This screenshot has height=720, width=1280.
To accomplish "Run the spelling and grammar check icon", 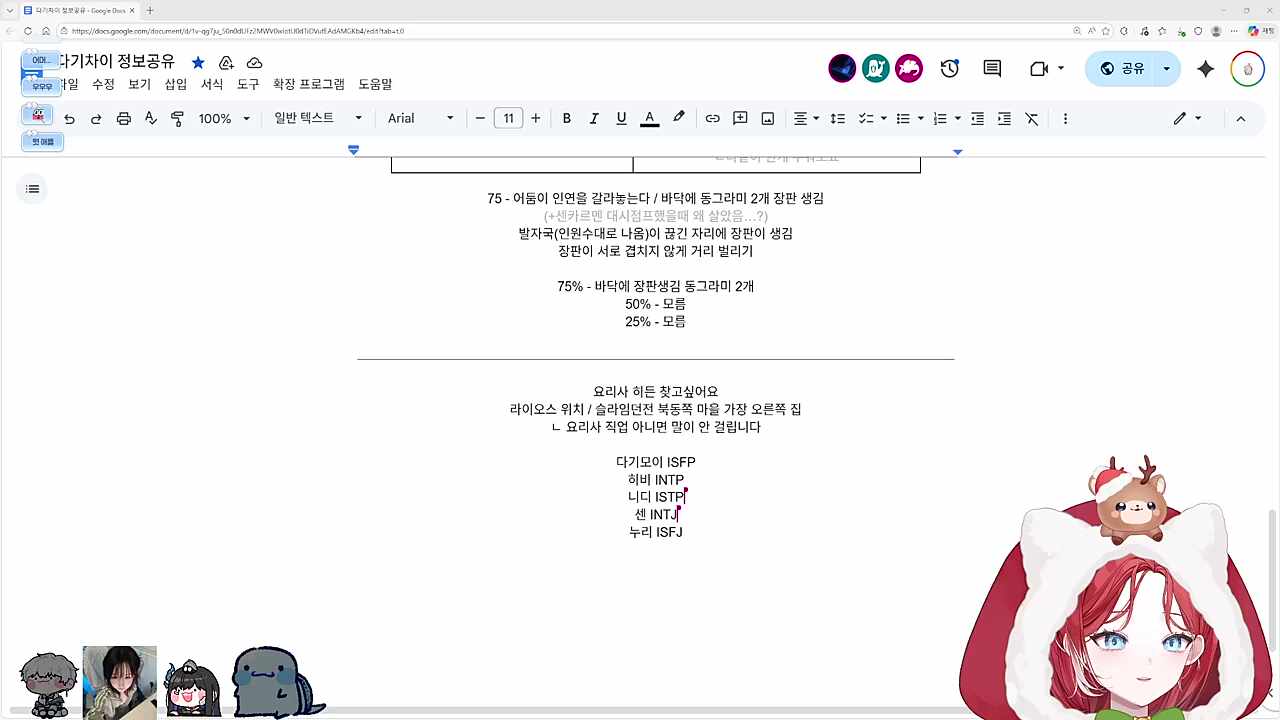I will [x=150, y=118].
